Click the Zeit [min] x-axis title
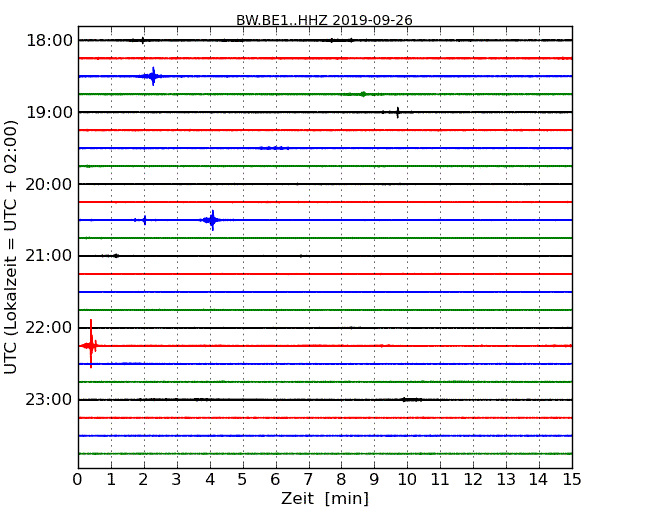This screenshot has height=520, width=650. 325,498
